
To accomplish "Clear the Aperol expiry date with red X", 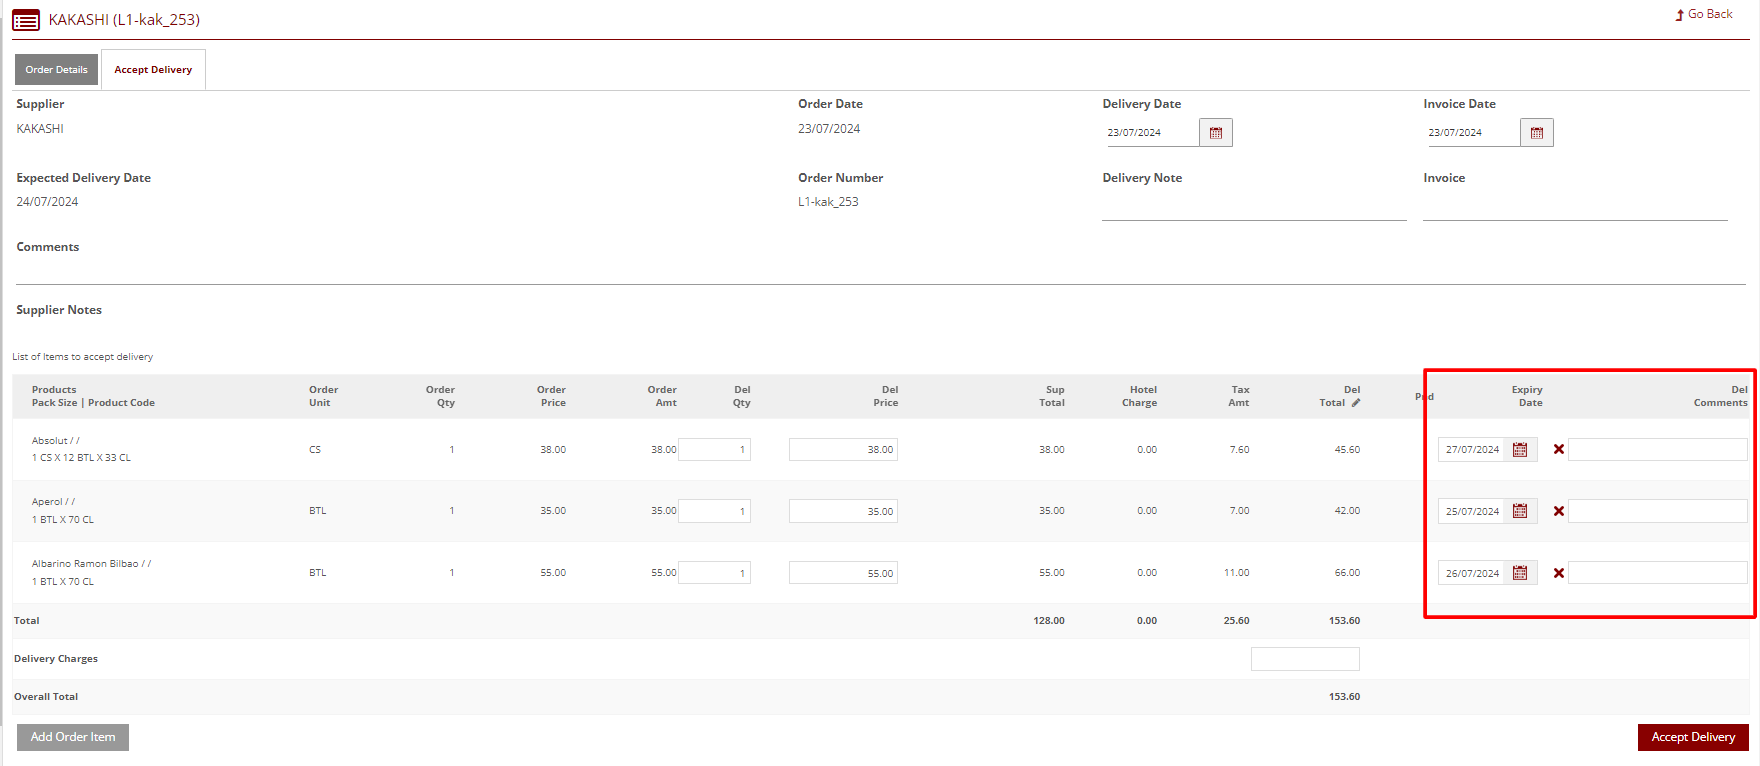I will coord(1558,511).
